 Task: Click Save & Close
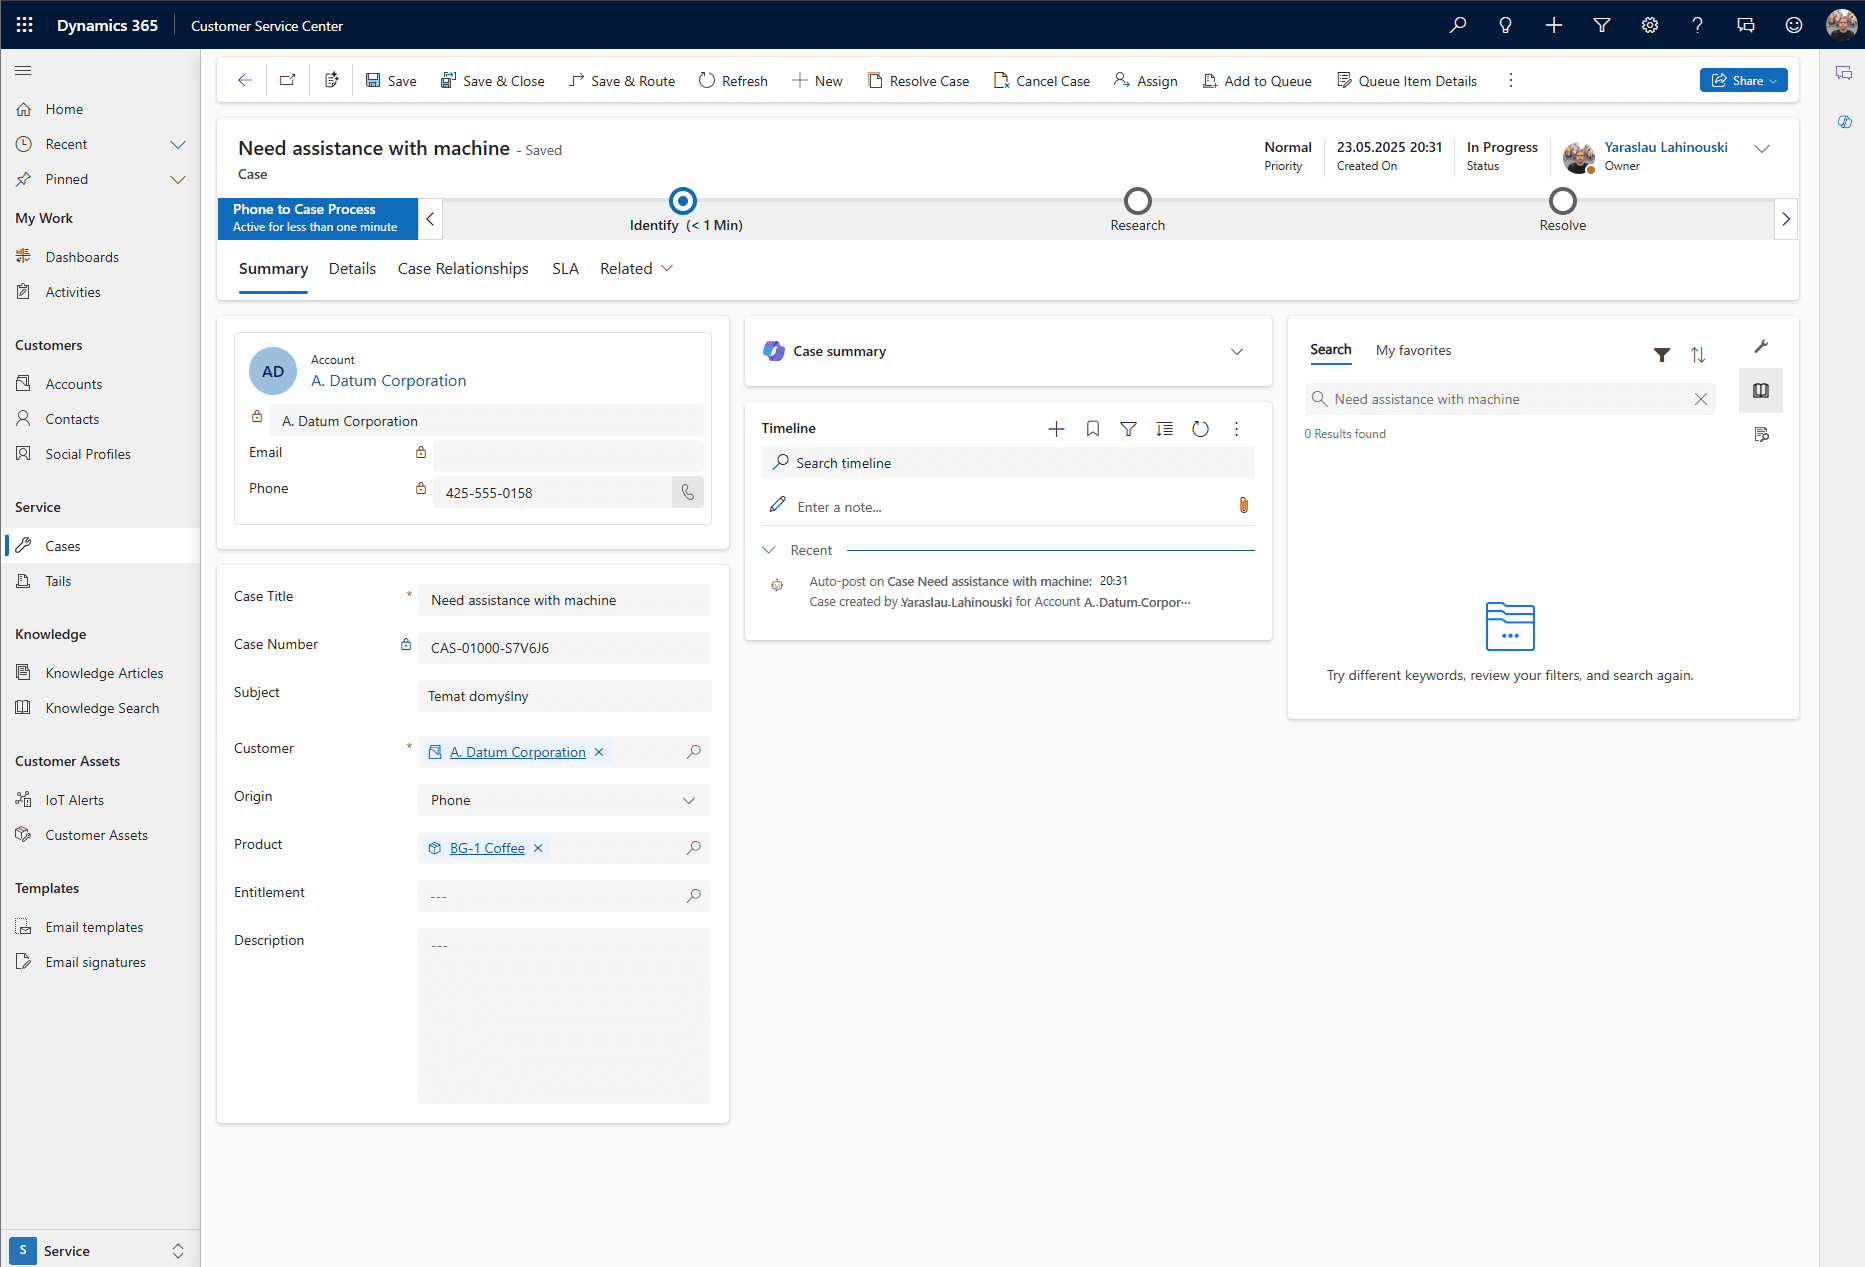493,80
